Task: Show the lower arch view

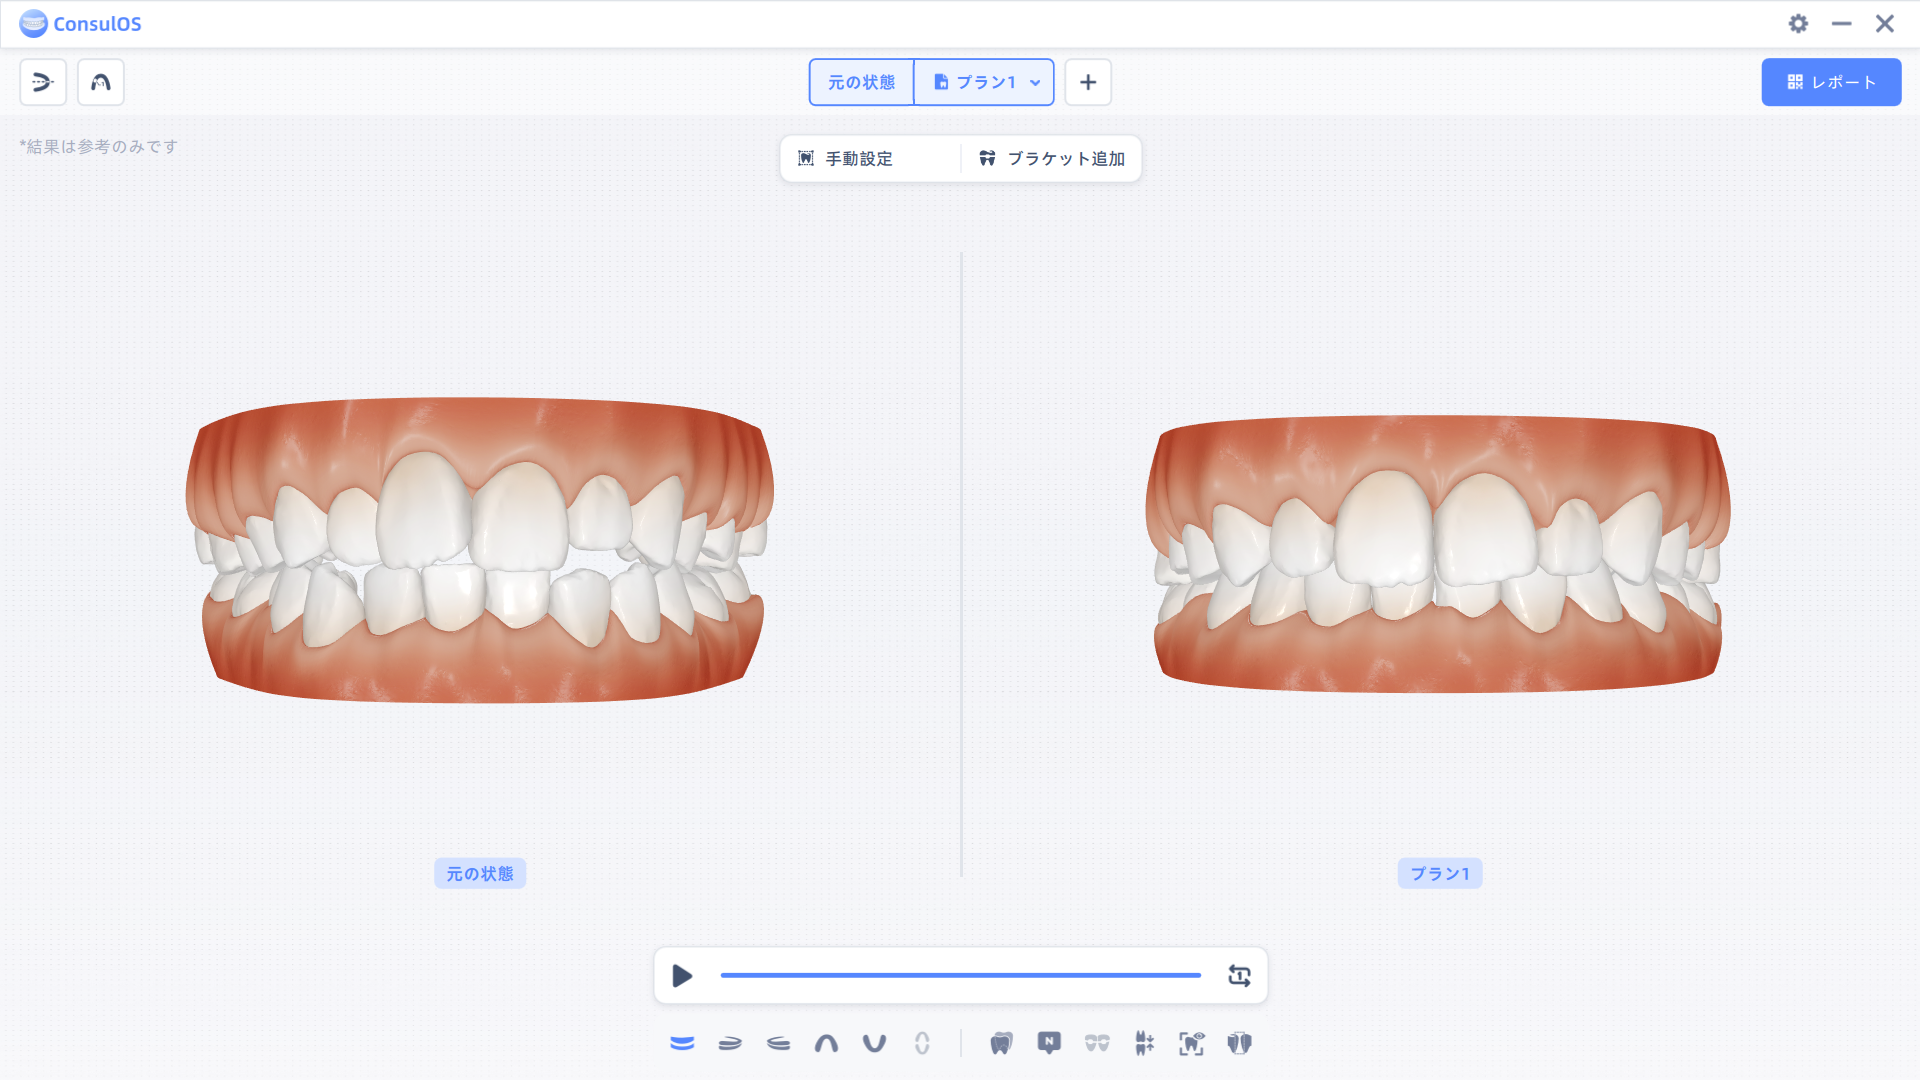Action: coord(874,1043)
